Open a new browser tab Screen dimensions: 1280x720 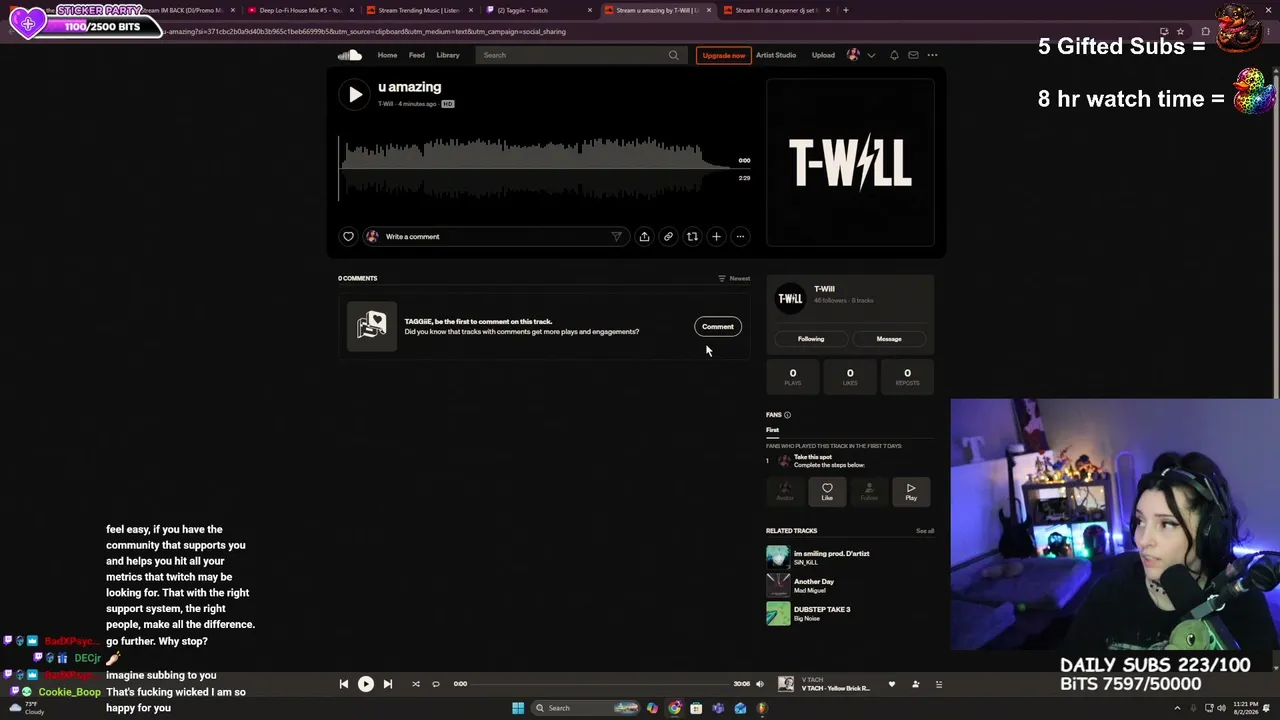pos(846,10)
